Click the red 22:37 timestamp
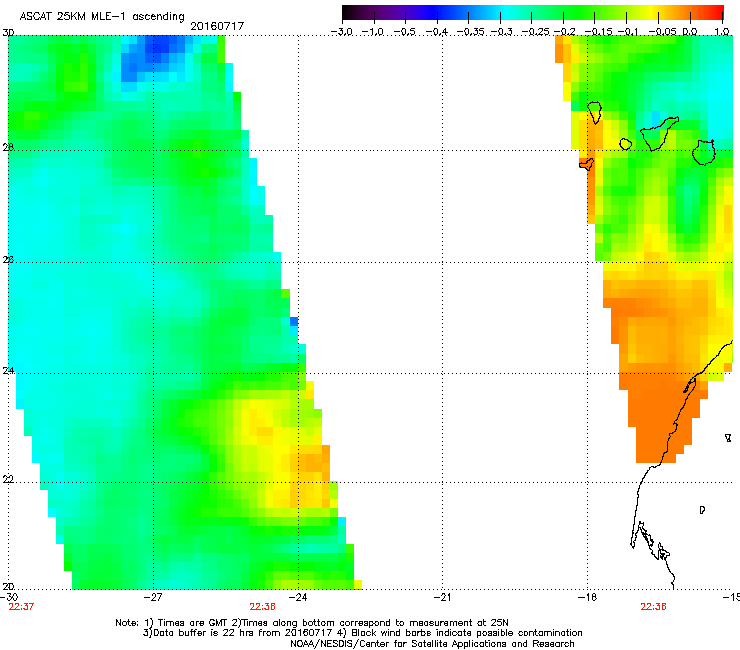This screenshot has width=740, height=650. [21, 607]
